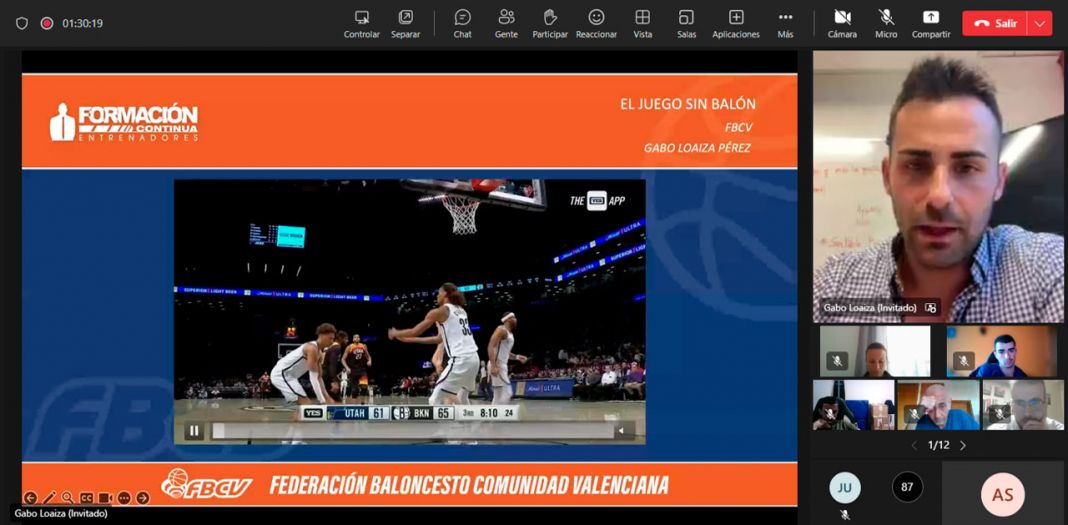Select the center bottom participant thumbnail in blue shirt
This screenshot has height=525, width=1068.
[938, 404]
